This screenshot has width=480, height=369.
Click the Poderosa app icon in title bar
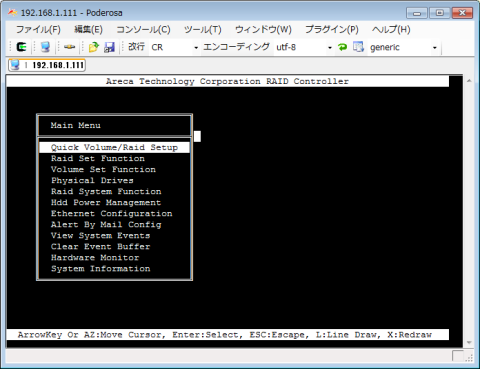pos(13,13)
